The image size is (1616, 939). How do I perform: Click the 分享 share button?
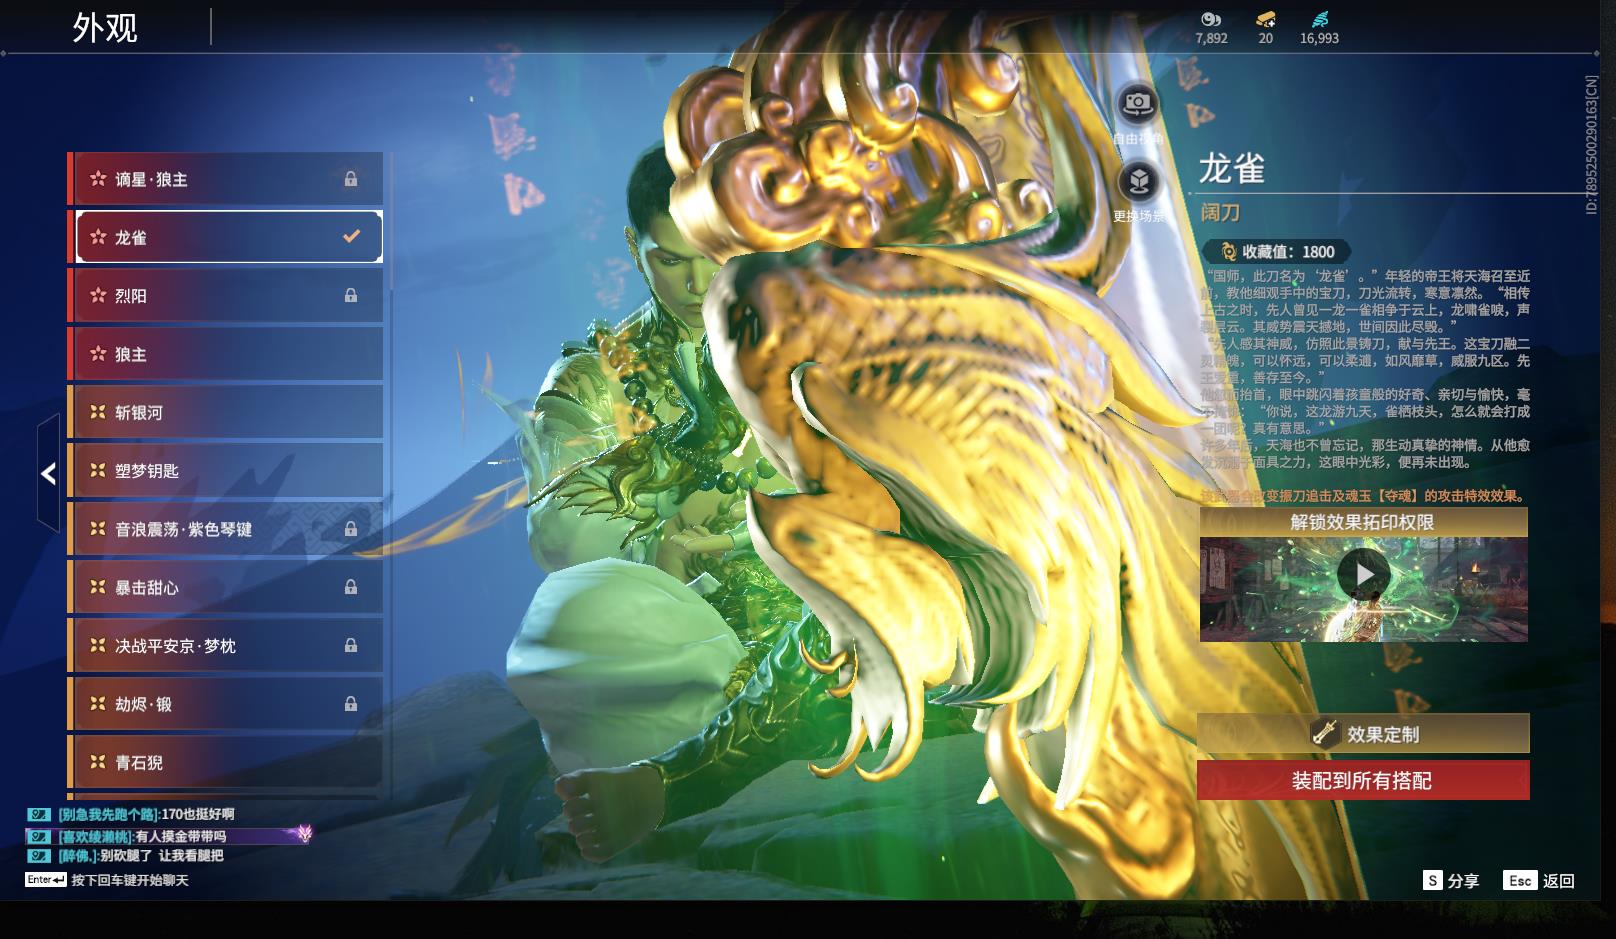click(x=1451, y=880)
